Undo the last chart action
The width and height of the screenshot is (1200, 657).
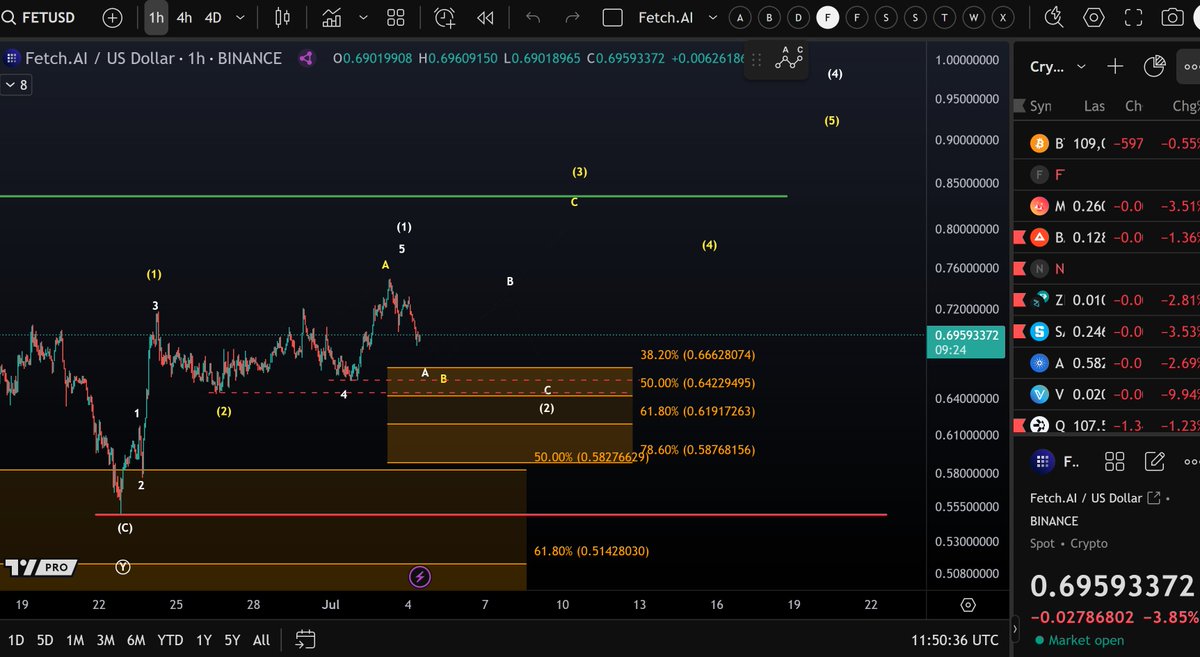(533, 17)
